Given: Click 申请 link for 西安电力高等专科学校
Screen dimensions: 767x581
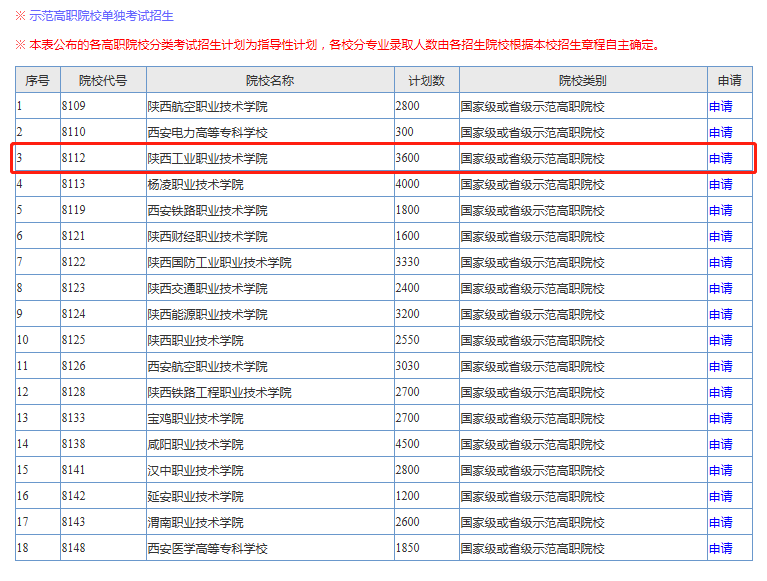Looking at the screenshot, I should (720, 132).
